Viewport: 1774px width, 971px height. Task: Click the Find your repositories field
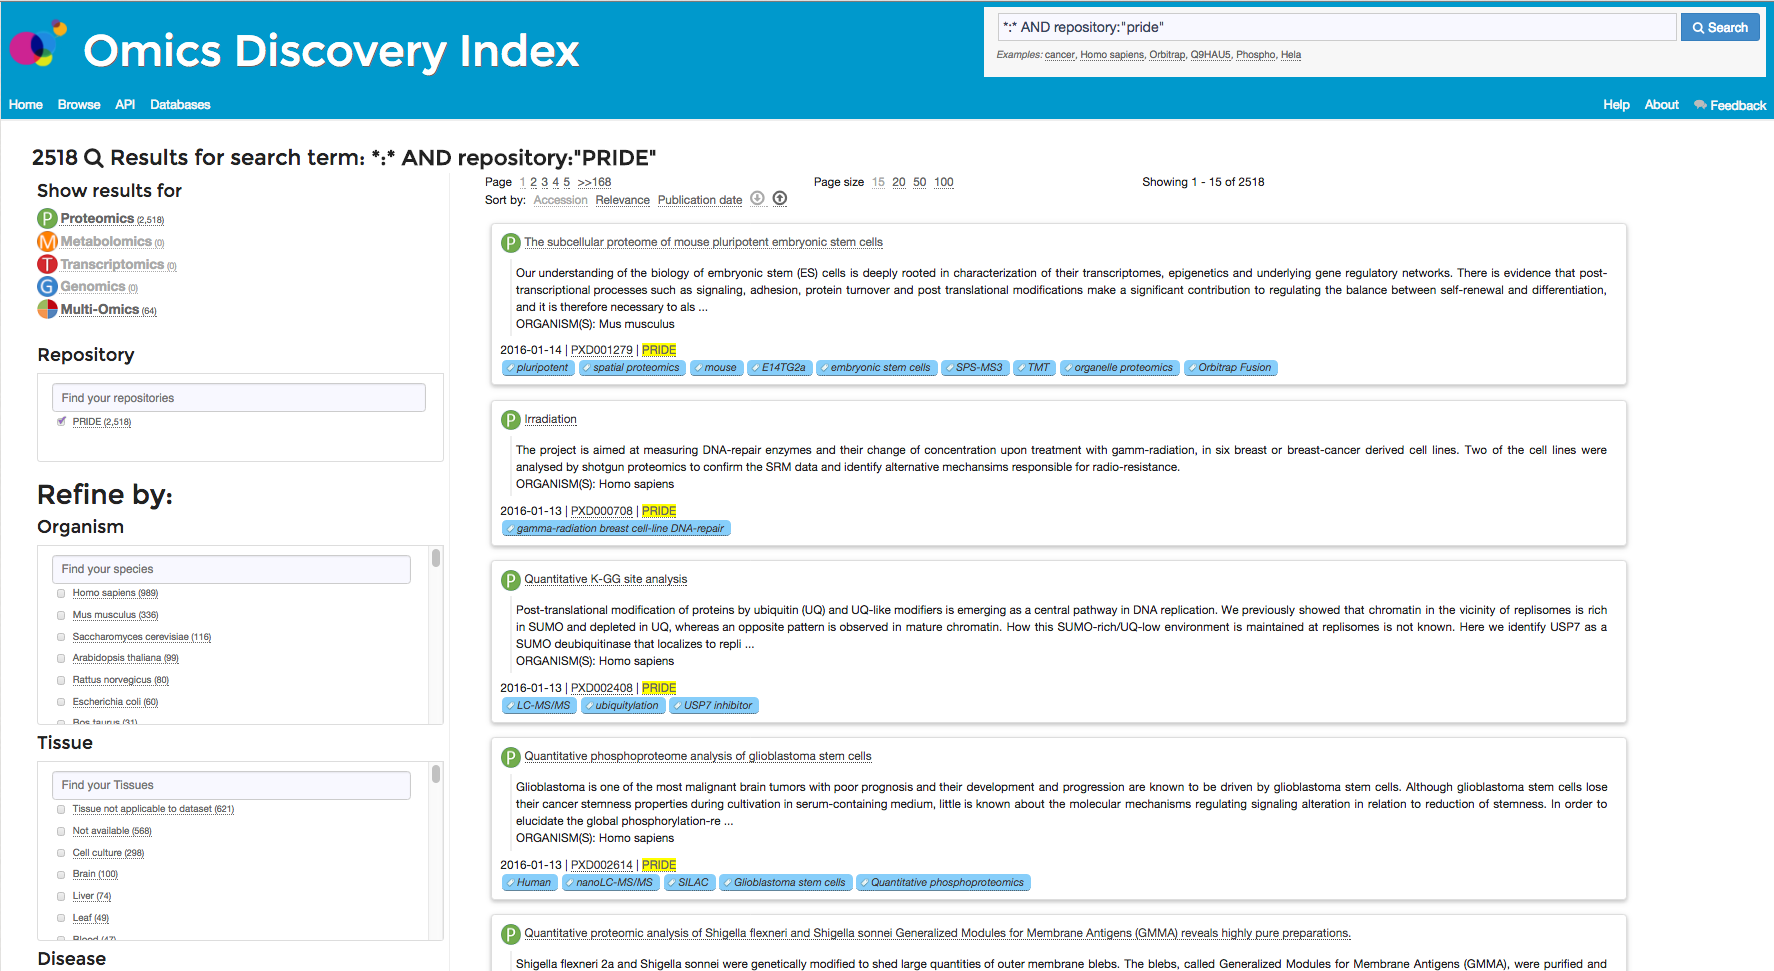[x=239, y=398]
